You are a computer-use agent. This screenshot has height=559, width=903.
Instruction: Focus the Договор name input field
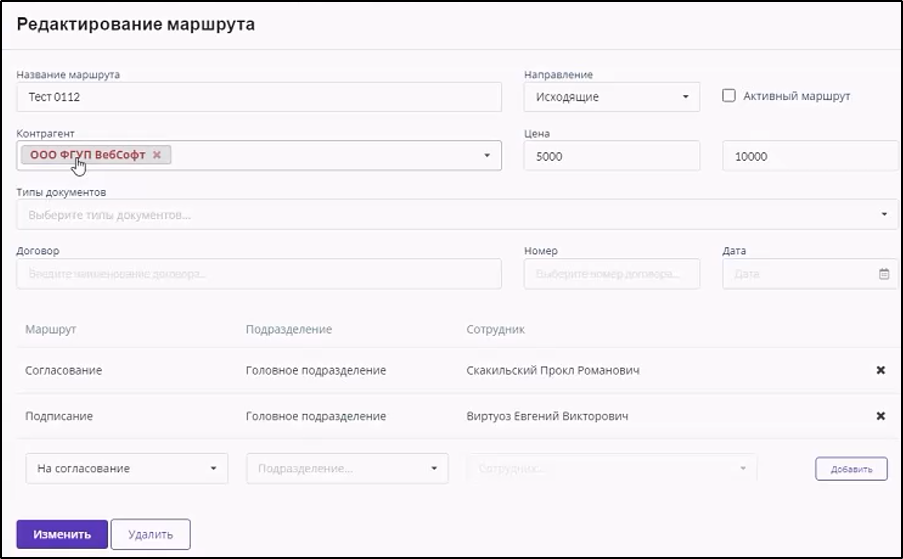259,274
